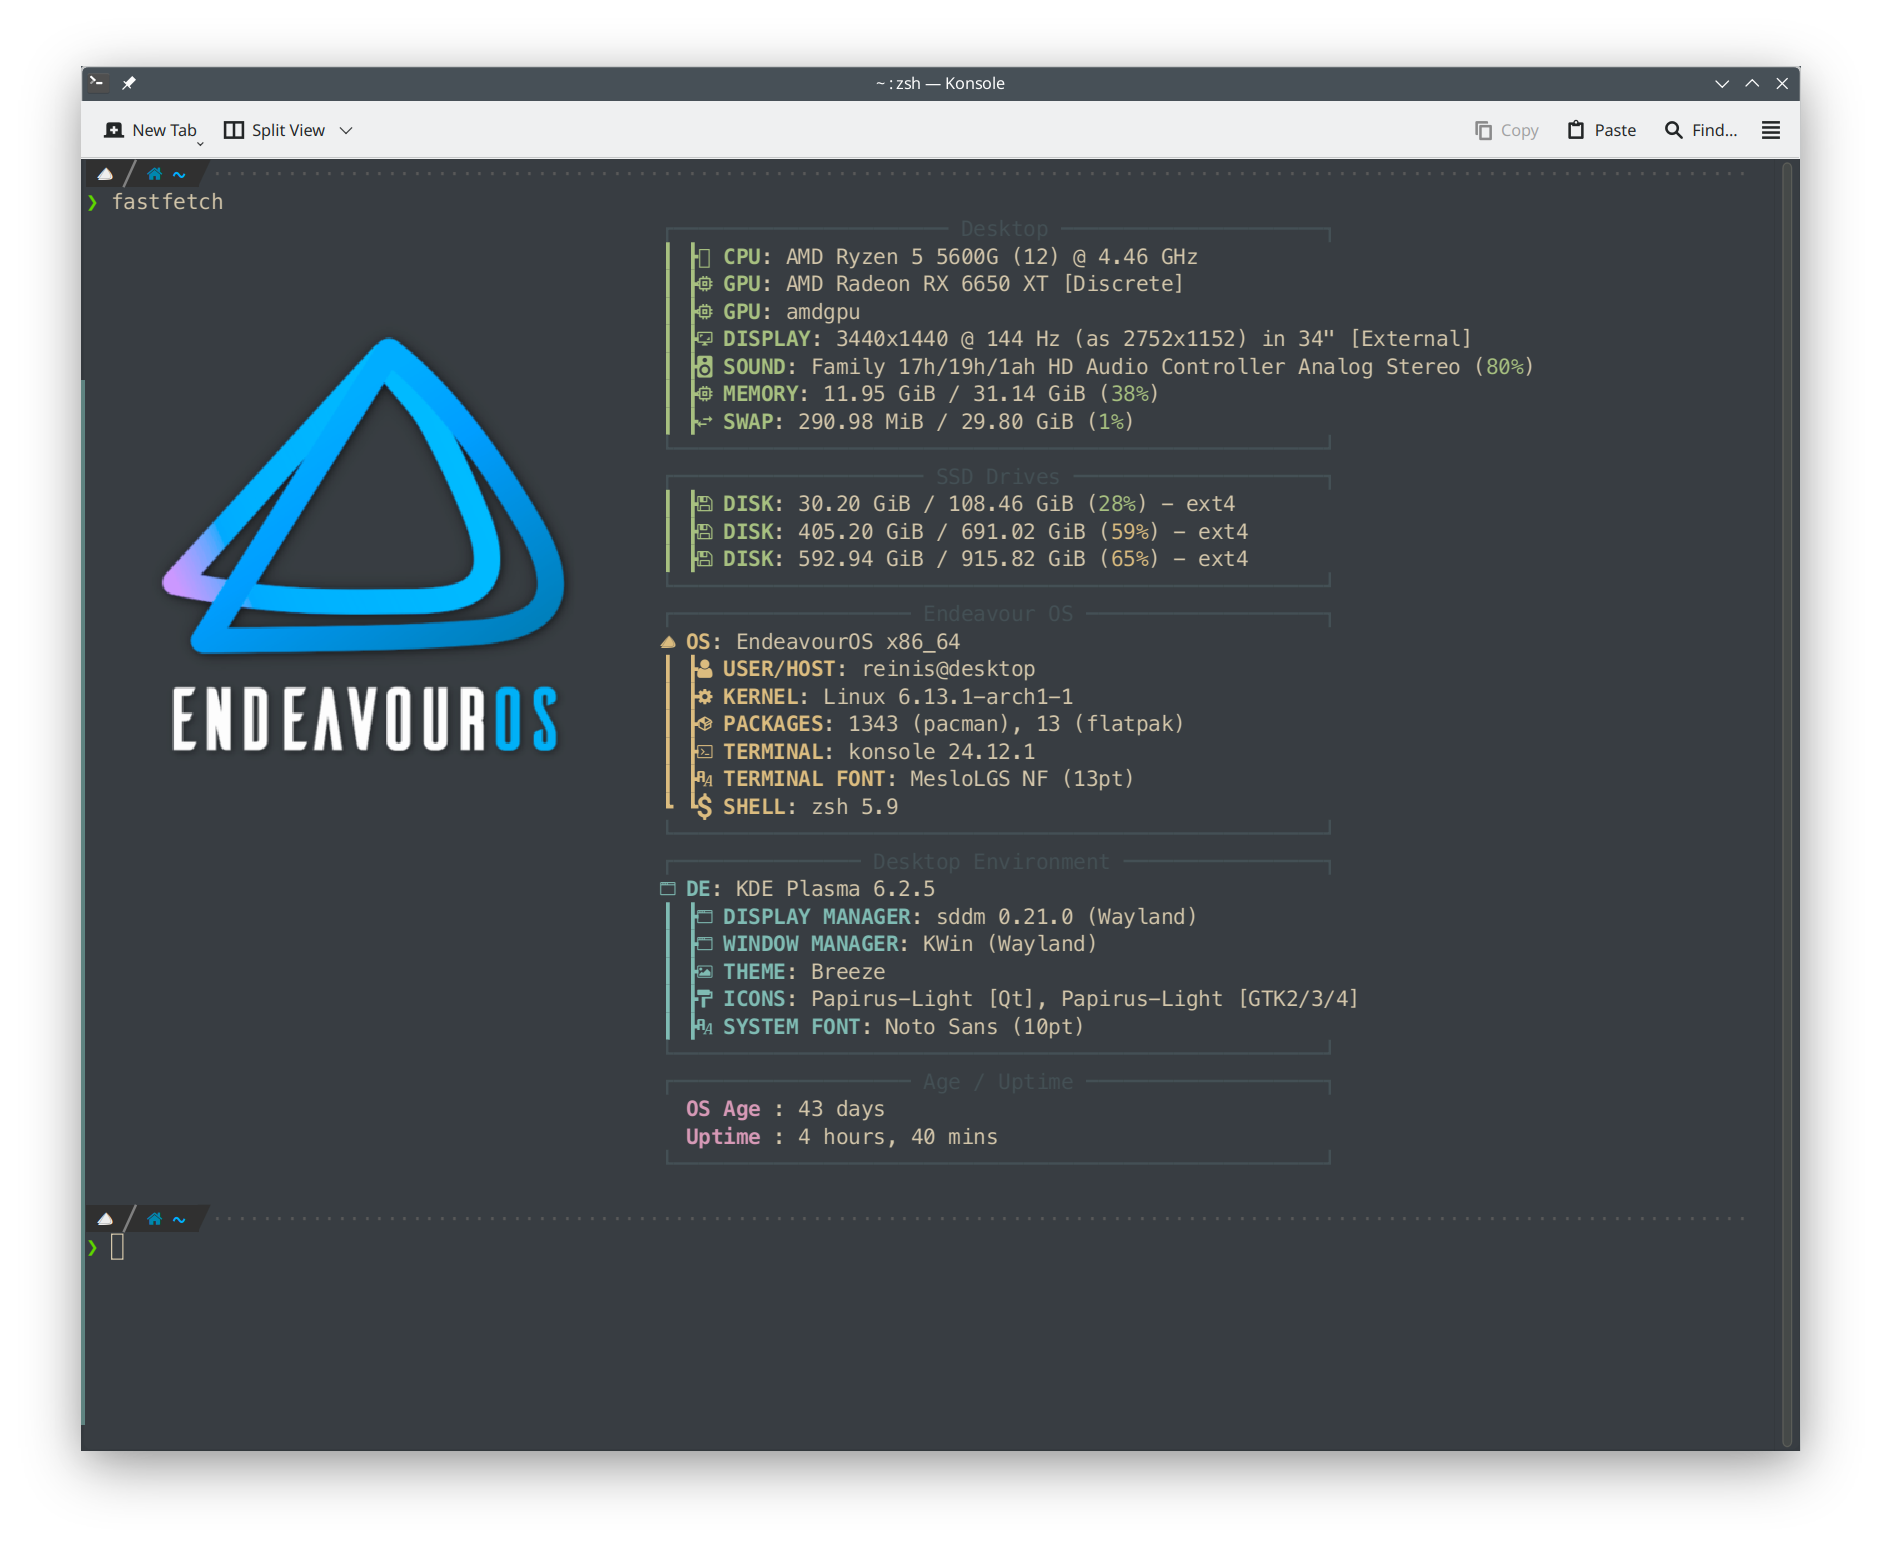Viewport: 1882px width, 1547px height.
Task: Click the bottom prompt cursor block
Action: (x=117, y=1247)
